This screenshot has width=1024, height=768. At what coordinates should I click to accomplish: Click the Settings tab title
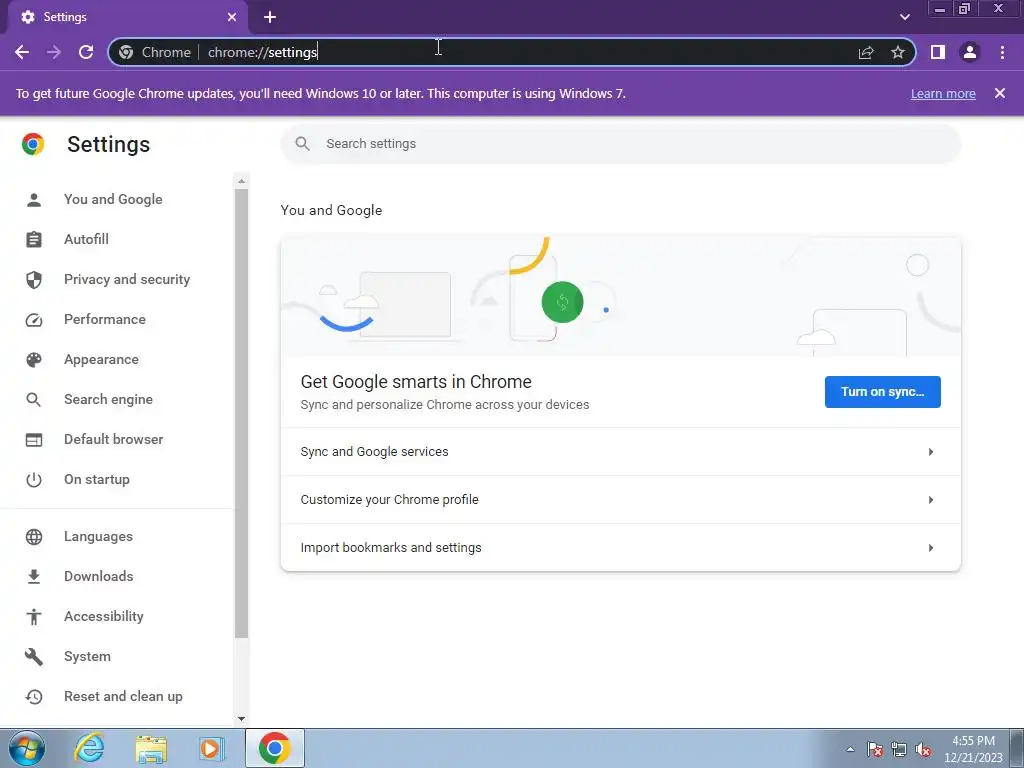tap(65, 17)
